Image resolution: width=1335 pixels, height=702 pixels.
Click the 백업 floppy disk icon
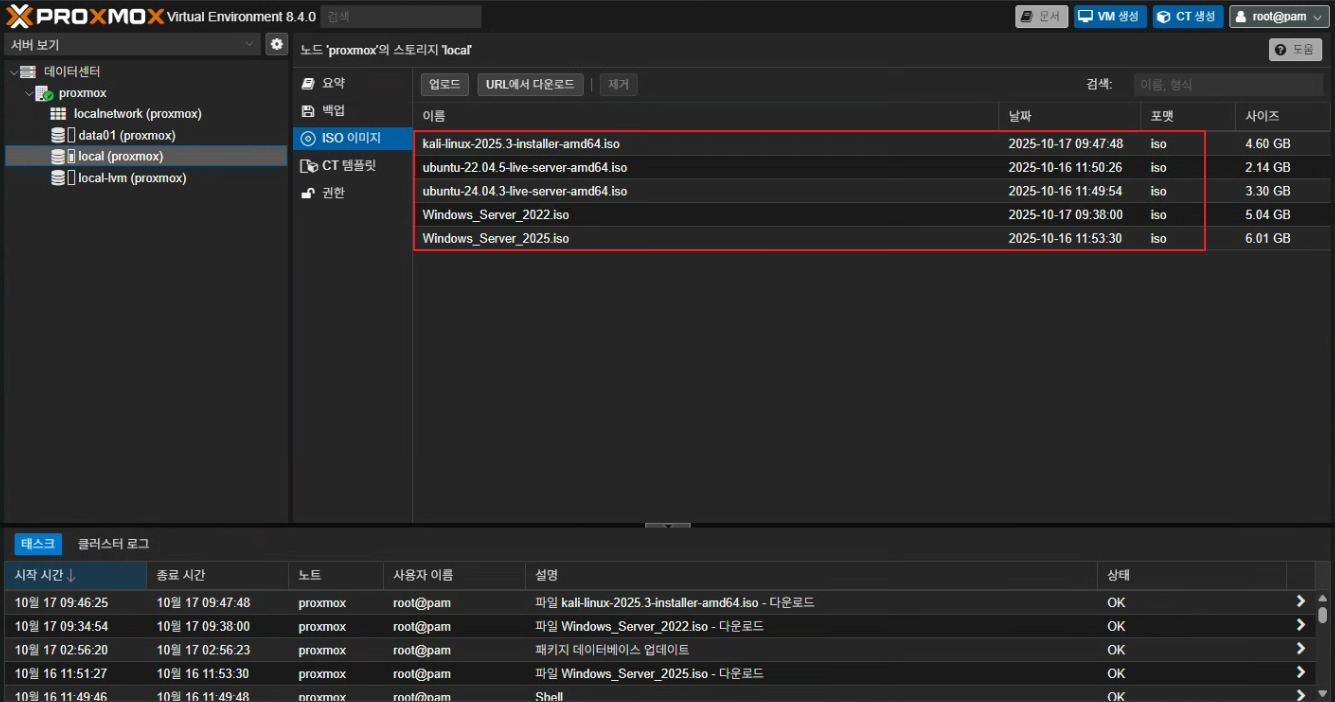pos(308,111)
